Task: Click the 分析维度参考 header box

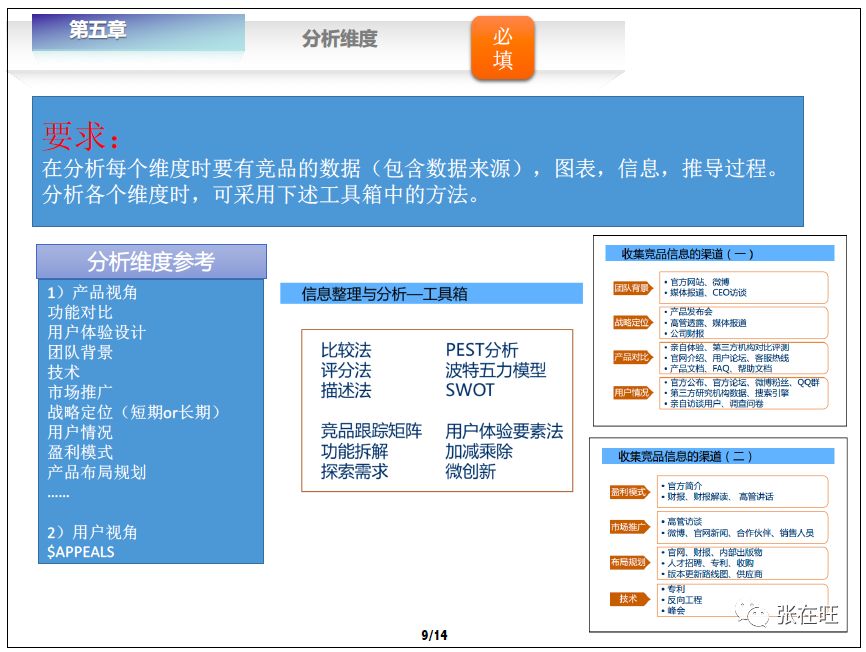Action: point(151,261)
